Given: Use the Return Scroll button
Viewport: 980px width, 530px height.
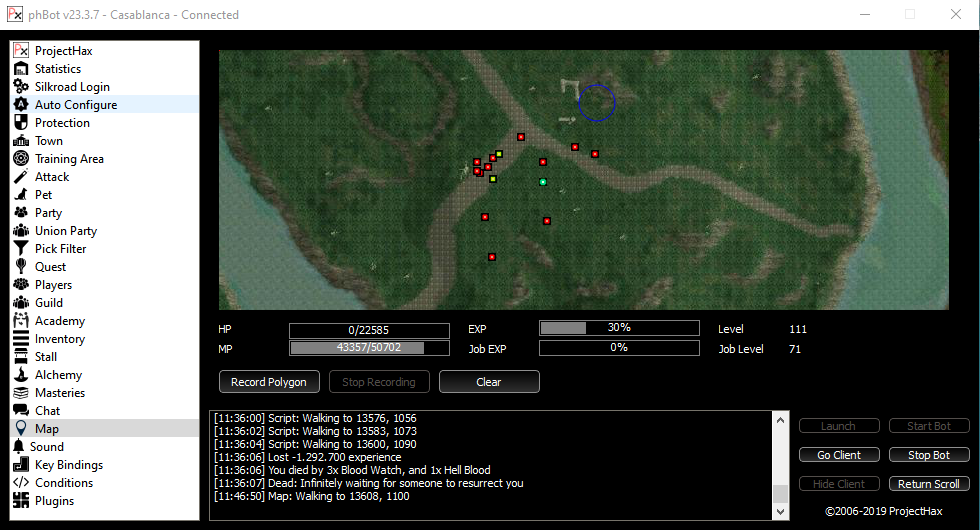Looking at the screenshot, I should [x=929, y=484].
